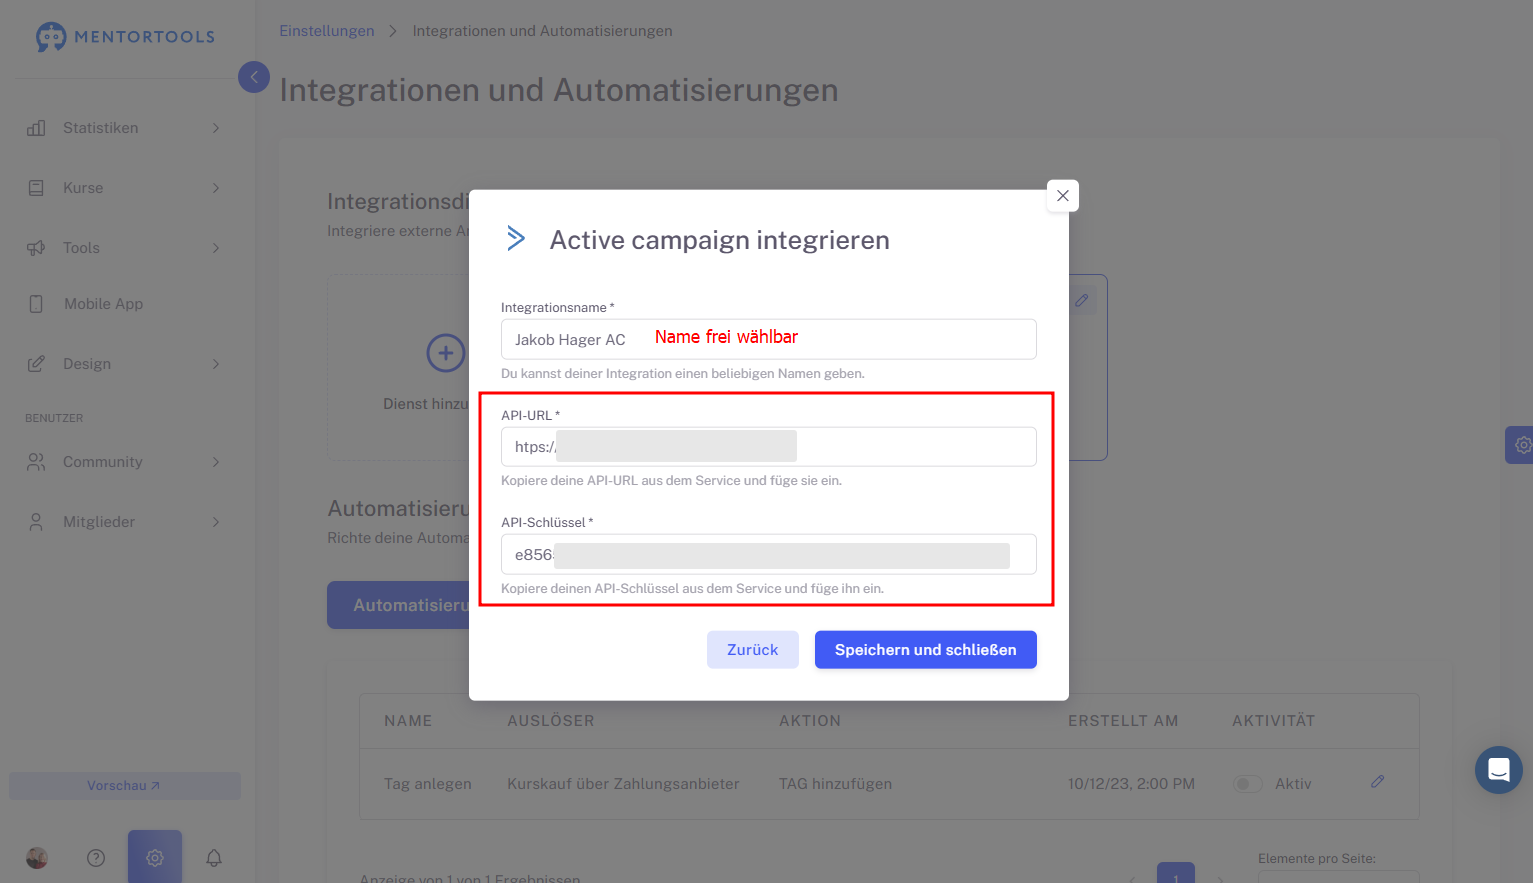
Task: Expand the Tools submenu chevron
Action: click(216, 248)
